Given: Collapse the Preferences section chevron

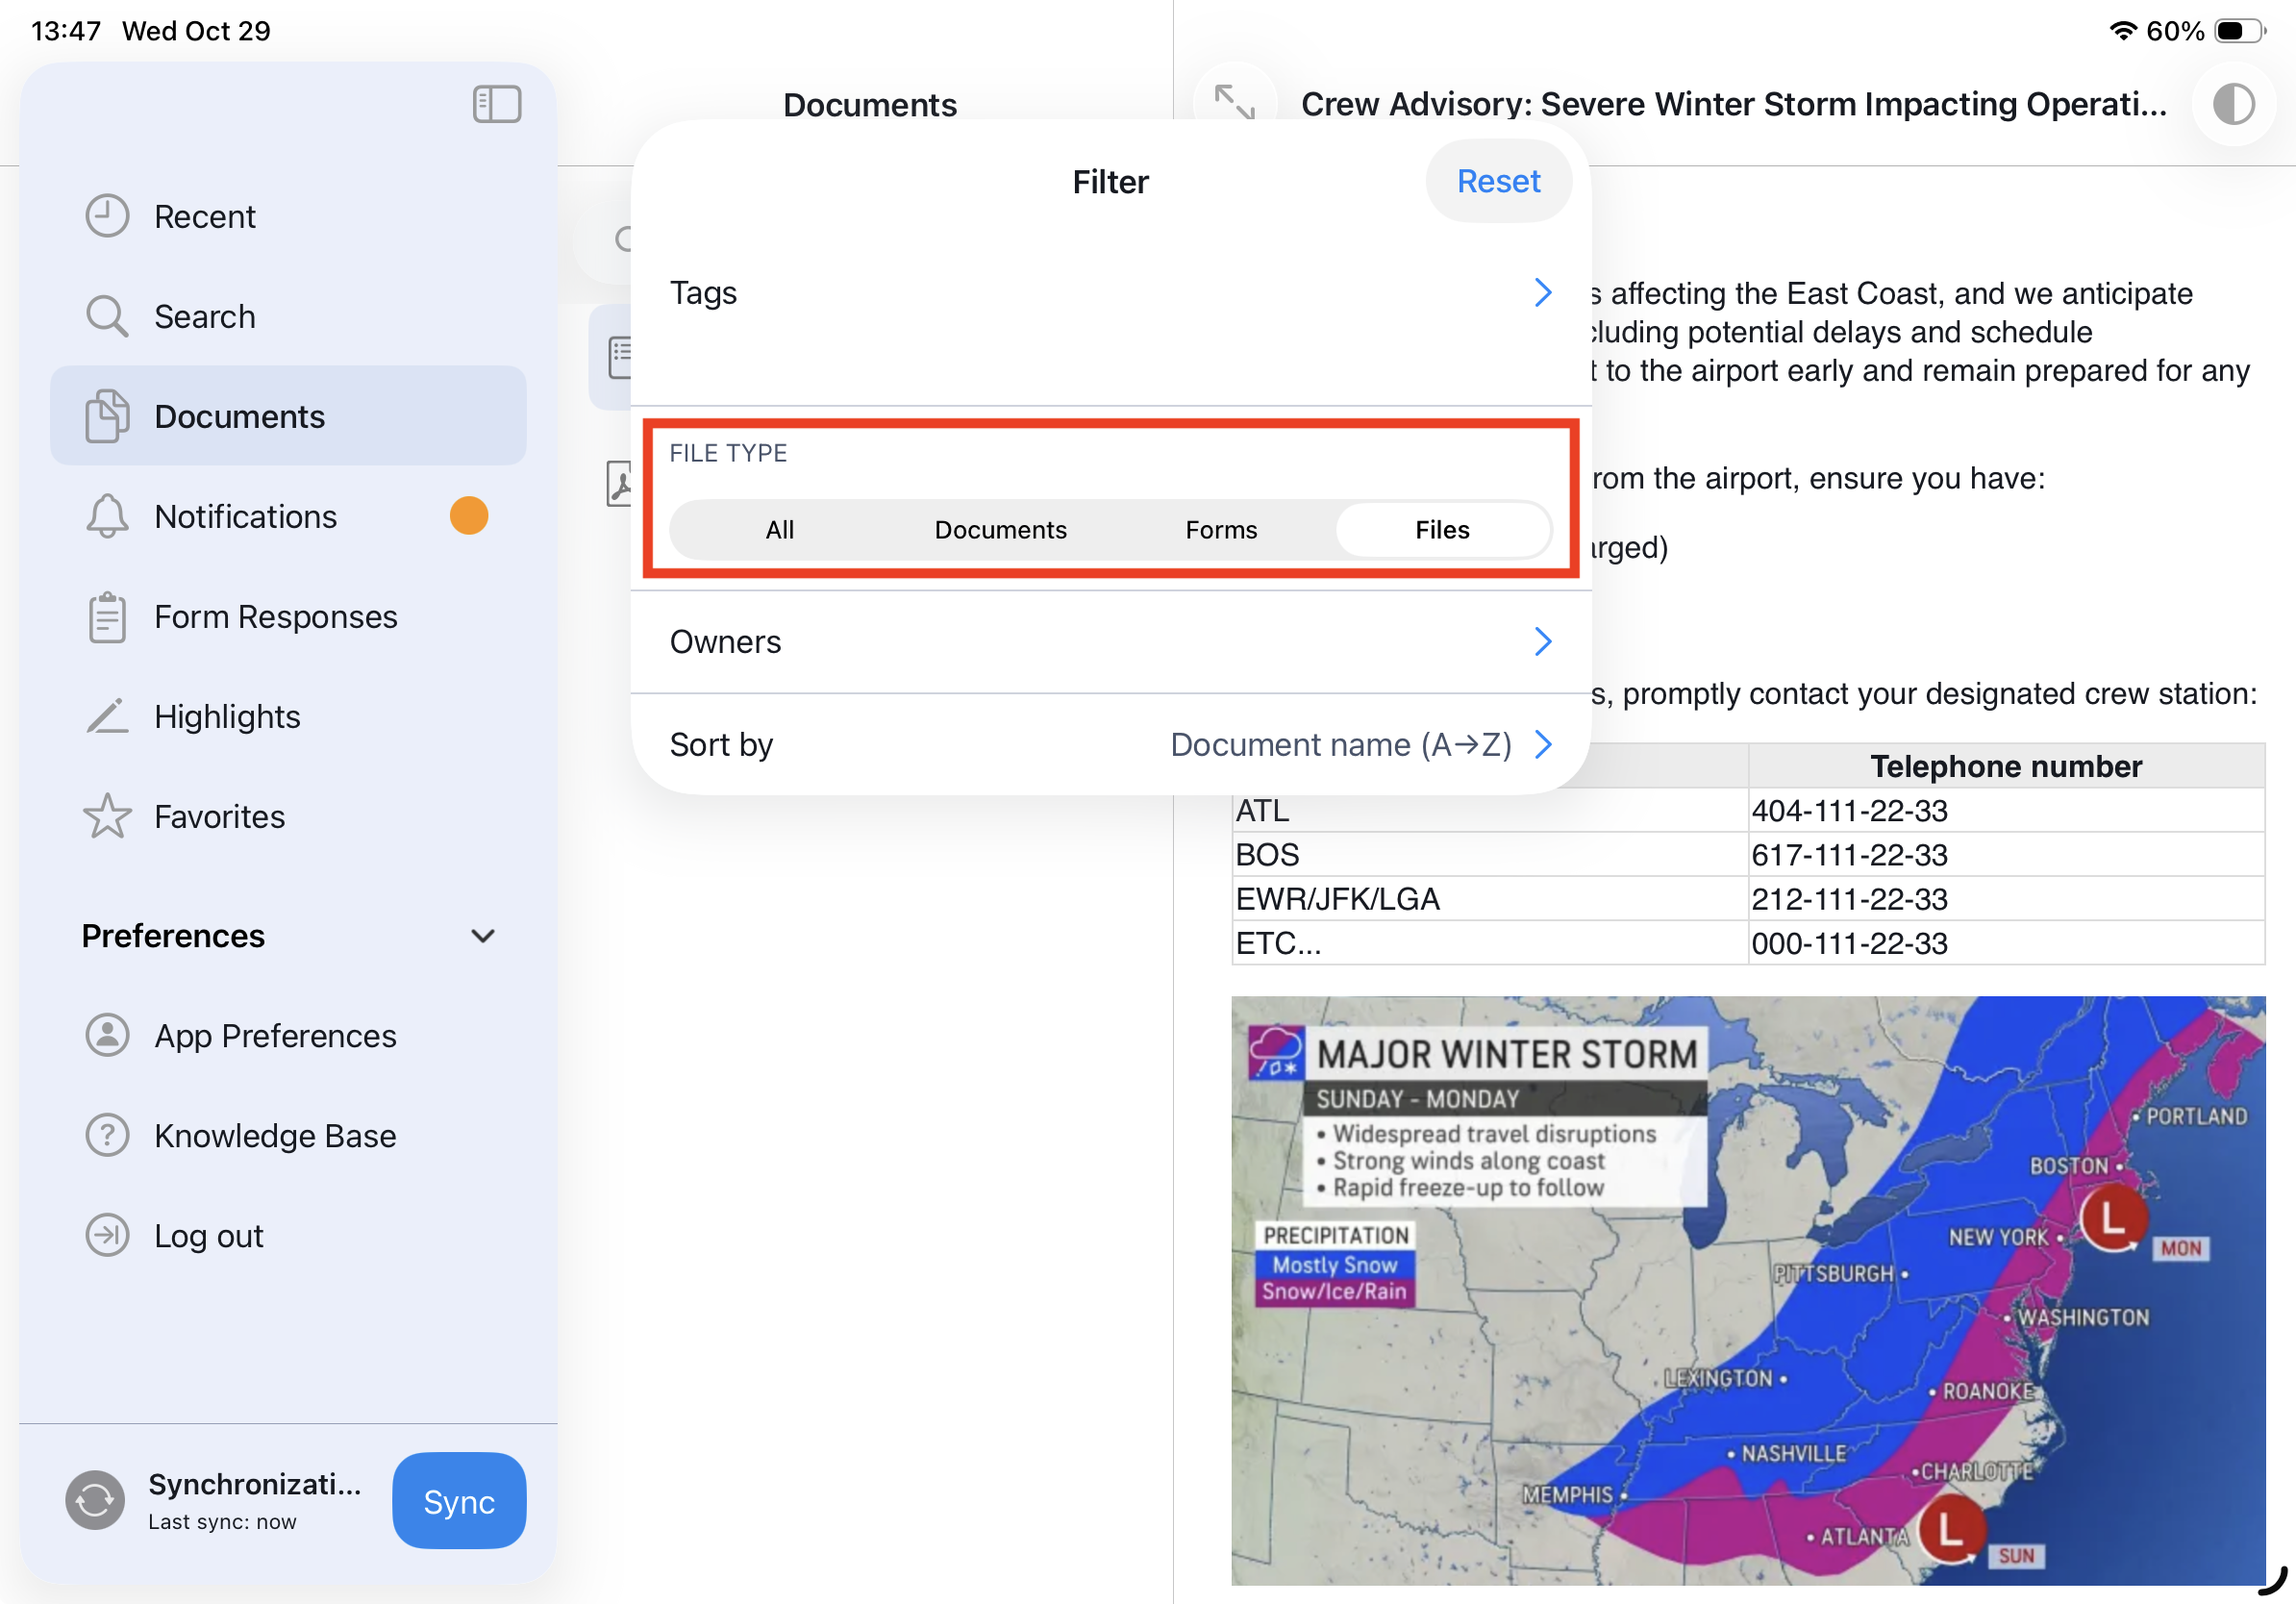Looking at the screenshot, I should coord(483,936).
